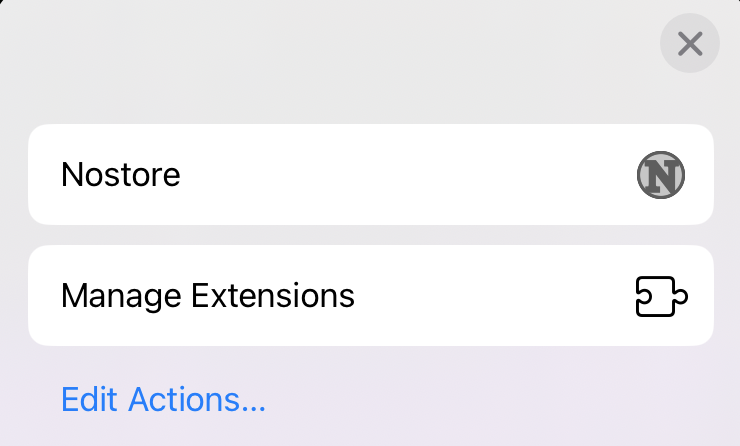Tap the puzzle icon beside Manage Extensions

click(x=661, y=296)
